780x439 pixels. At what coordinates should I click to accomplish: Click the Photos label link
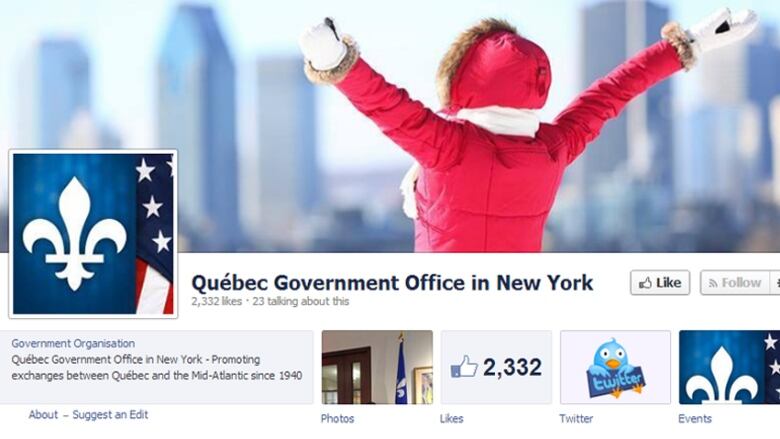point(337,419)
